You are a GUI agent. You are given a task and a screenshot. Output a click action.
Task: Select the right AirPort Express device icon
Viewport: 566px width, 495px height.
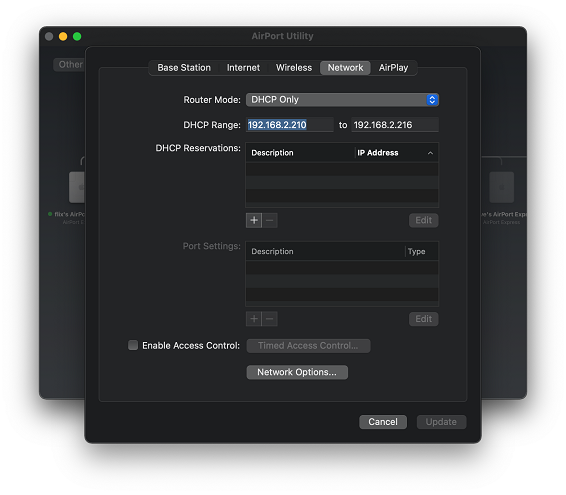tap(501, 187)
